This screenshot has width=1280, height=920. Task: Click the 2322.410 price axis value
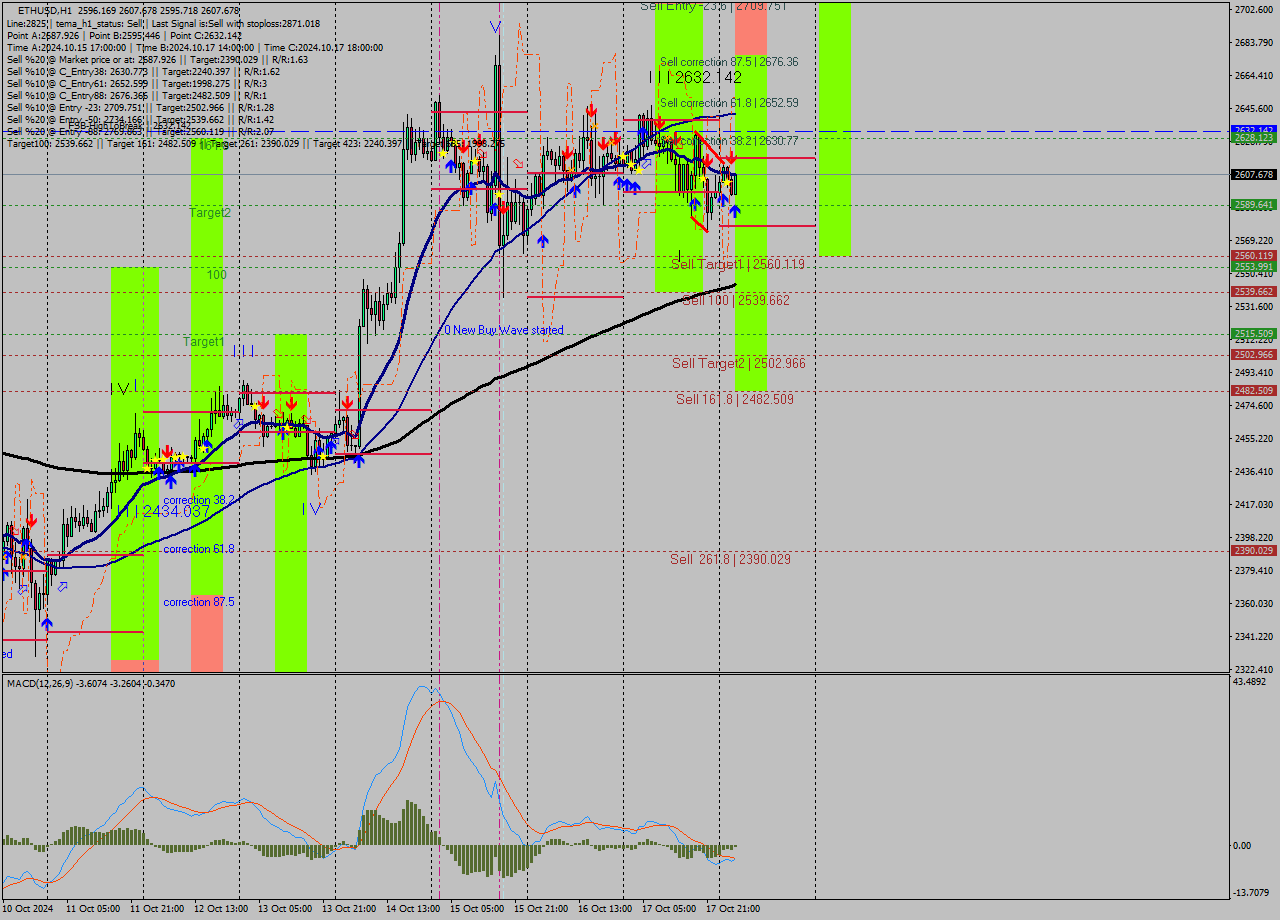point(1254,669)
